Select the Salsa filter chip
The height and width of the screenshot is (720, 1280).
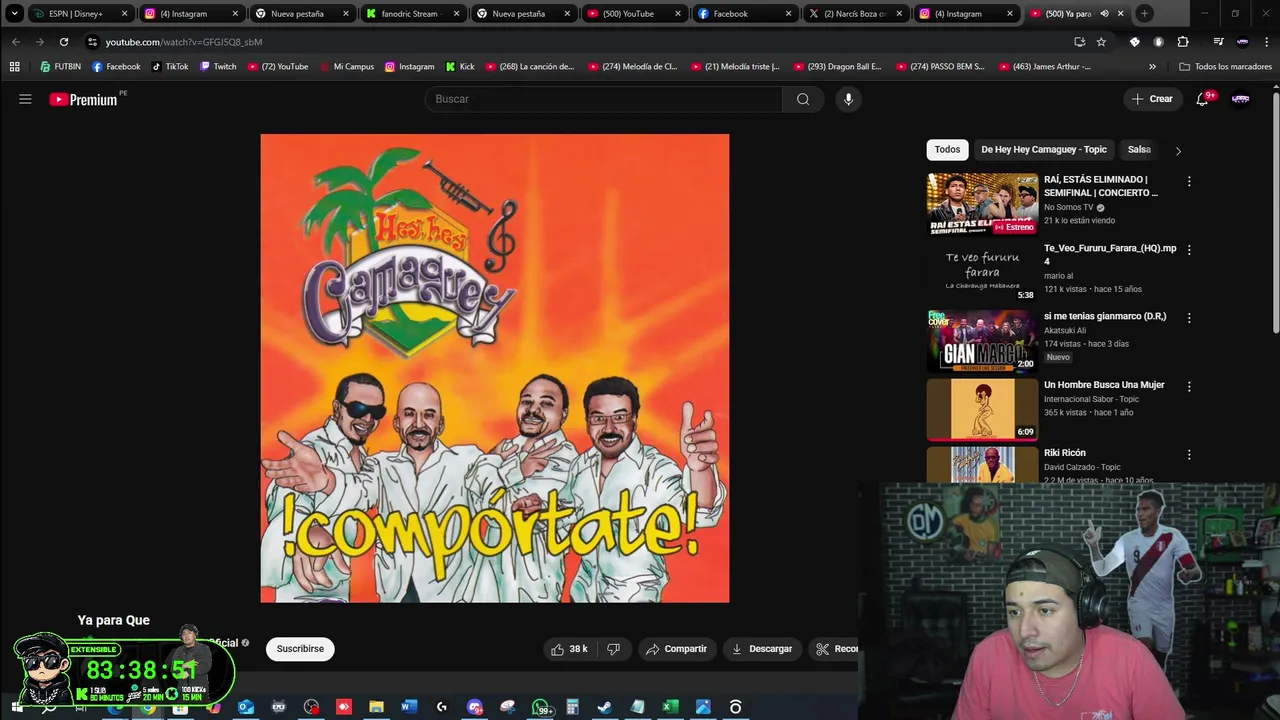[x=1139, y=150]
